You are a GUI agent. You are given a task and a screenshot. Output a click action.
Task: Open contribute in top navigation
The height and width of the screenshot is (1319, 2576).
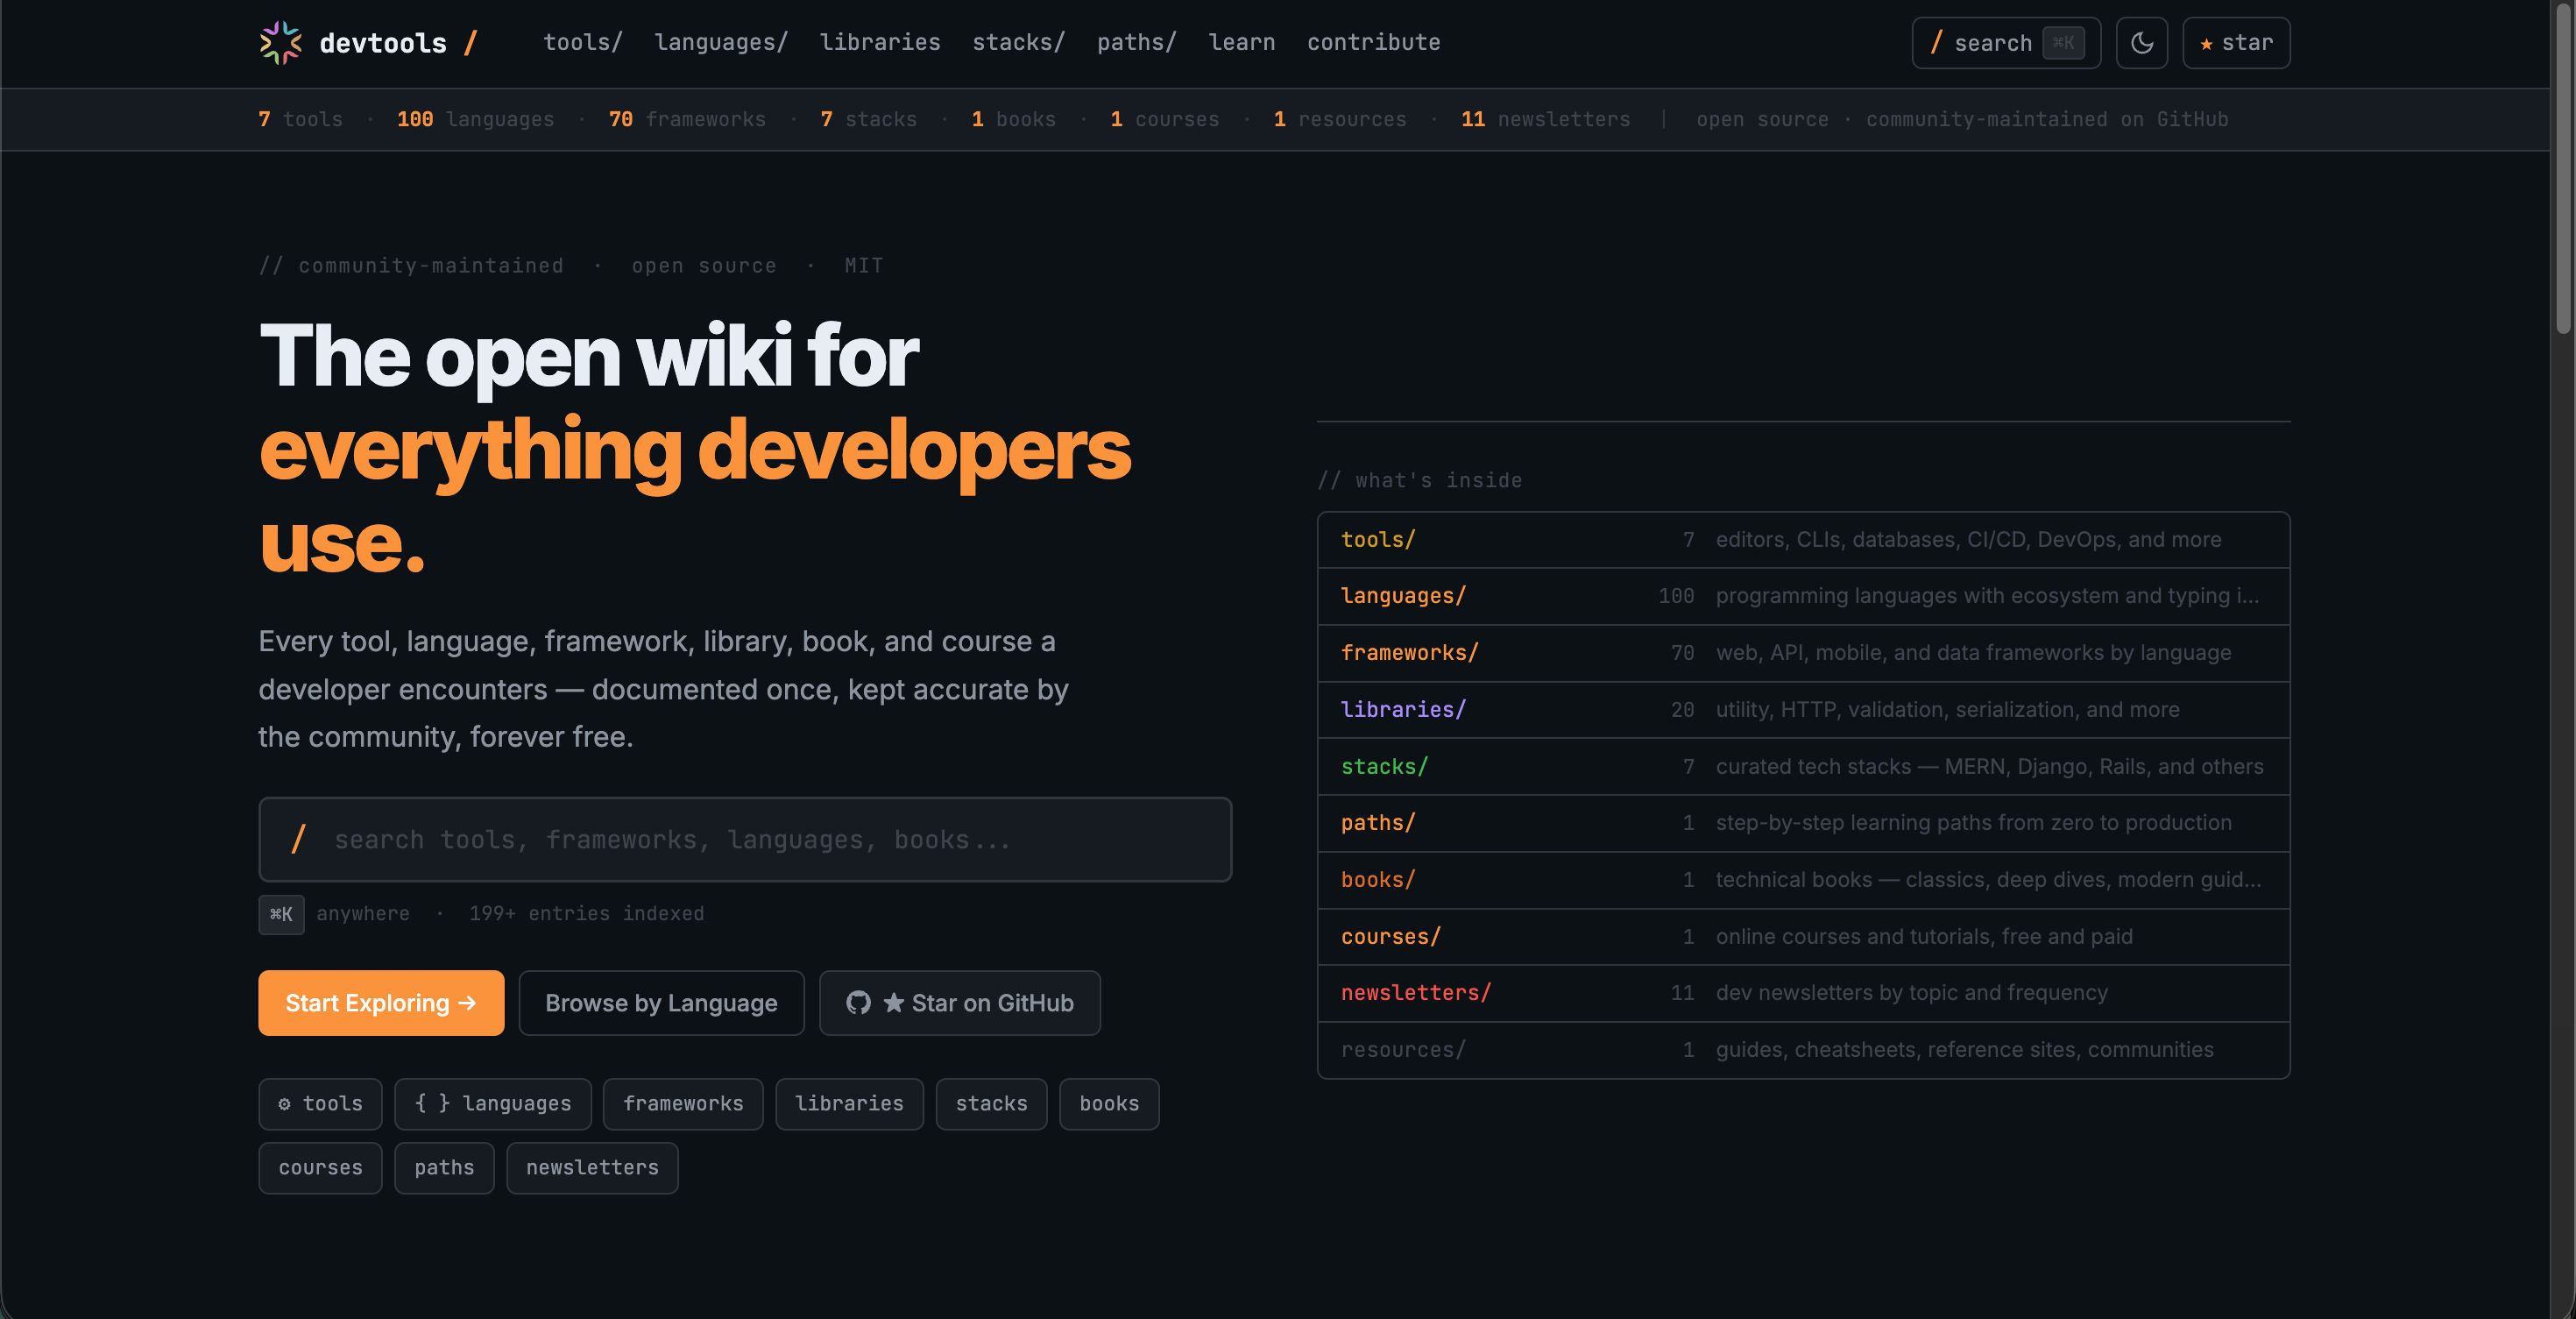(1374, 42)
